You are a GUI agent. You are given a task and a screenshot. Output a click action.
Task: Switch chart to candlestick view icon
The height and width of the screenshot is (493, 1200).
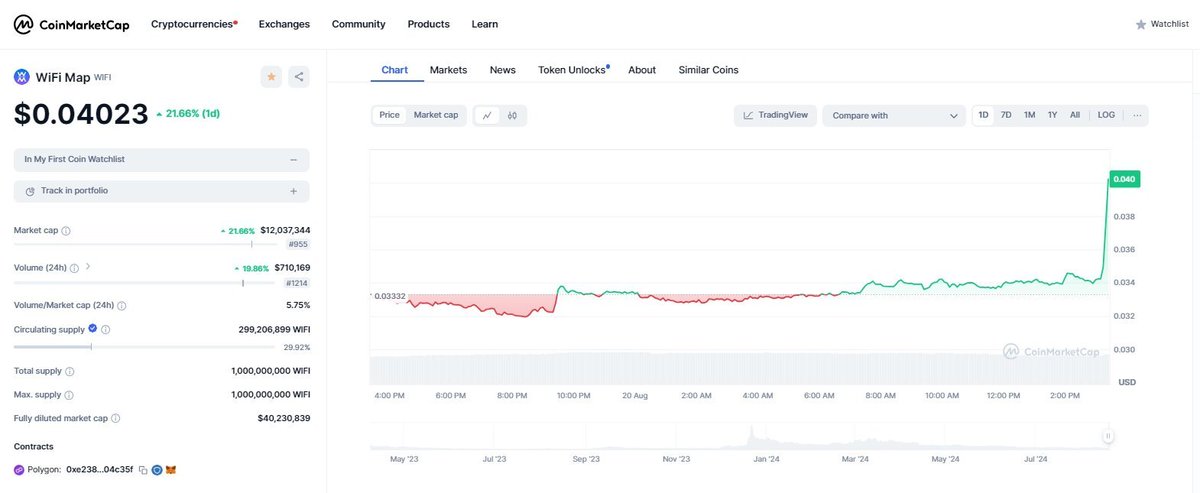(512, 116)
